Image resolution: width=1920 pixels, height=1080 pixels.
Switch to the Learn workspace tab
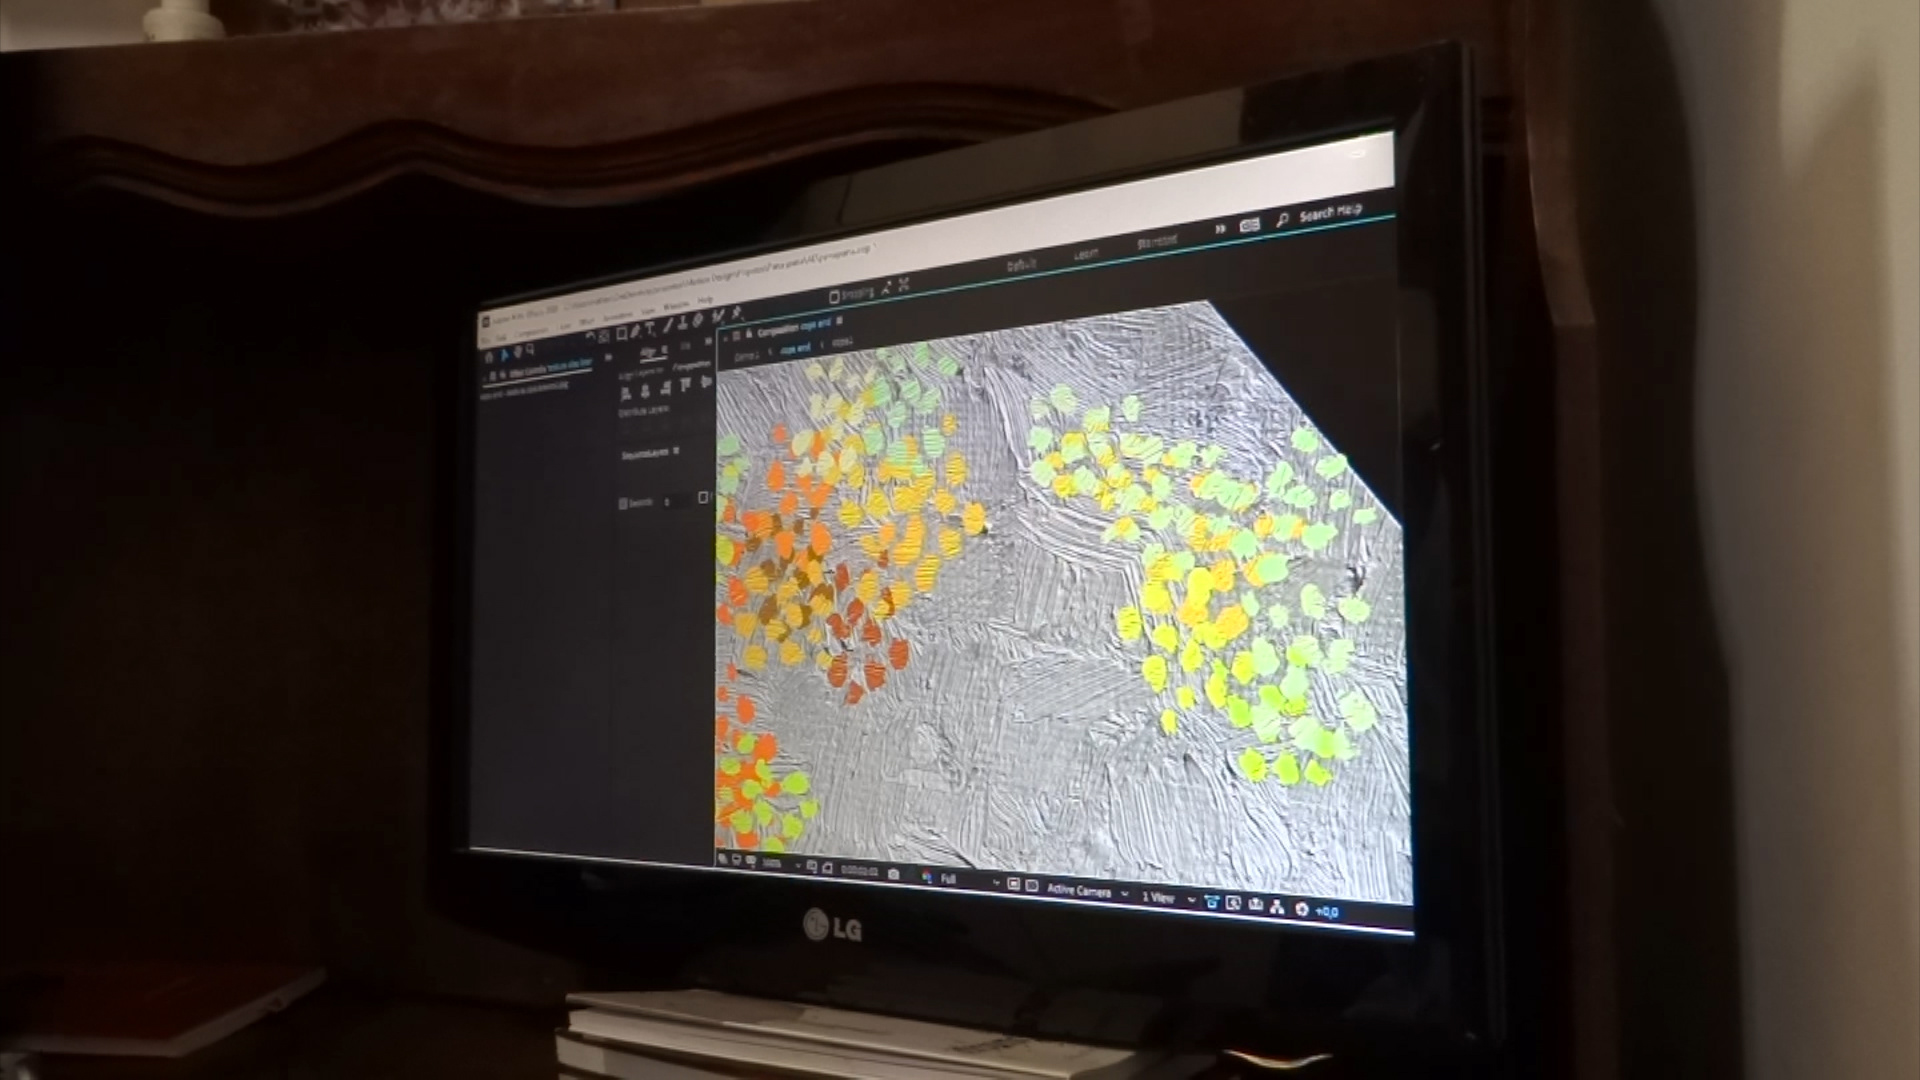click(x=1085, y=254)
